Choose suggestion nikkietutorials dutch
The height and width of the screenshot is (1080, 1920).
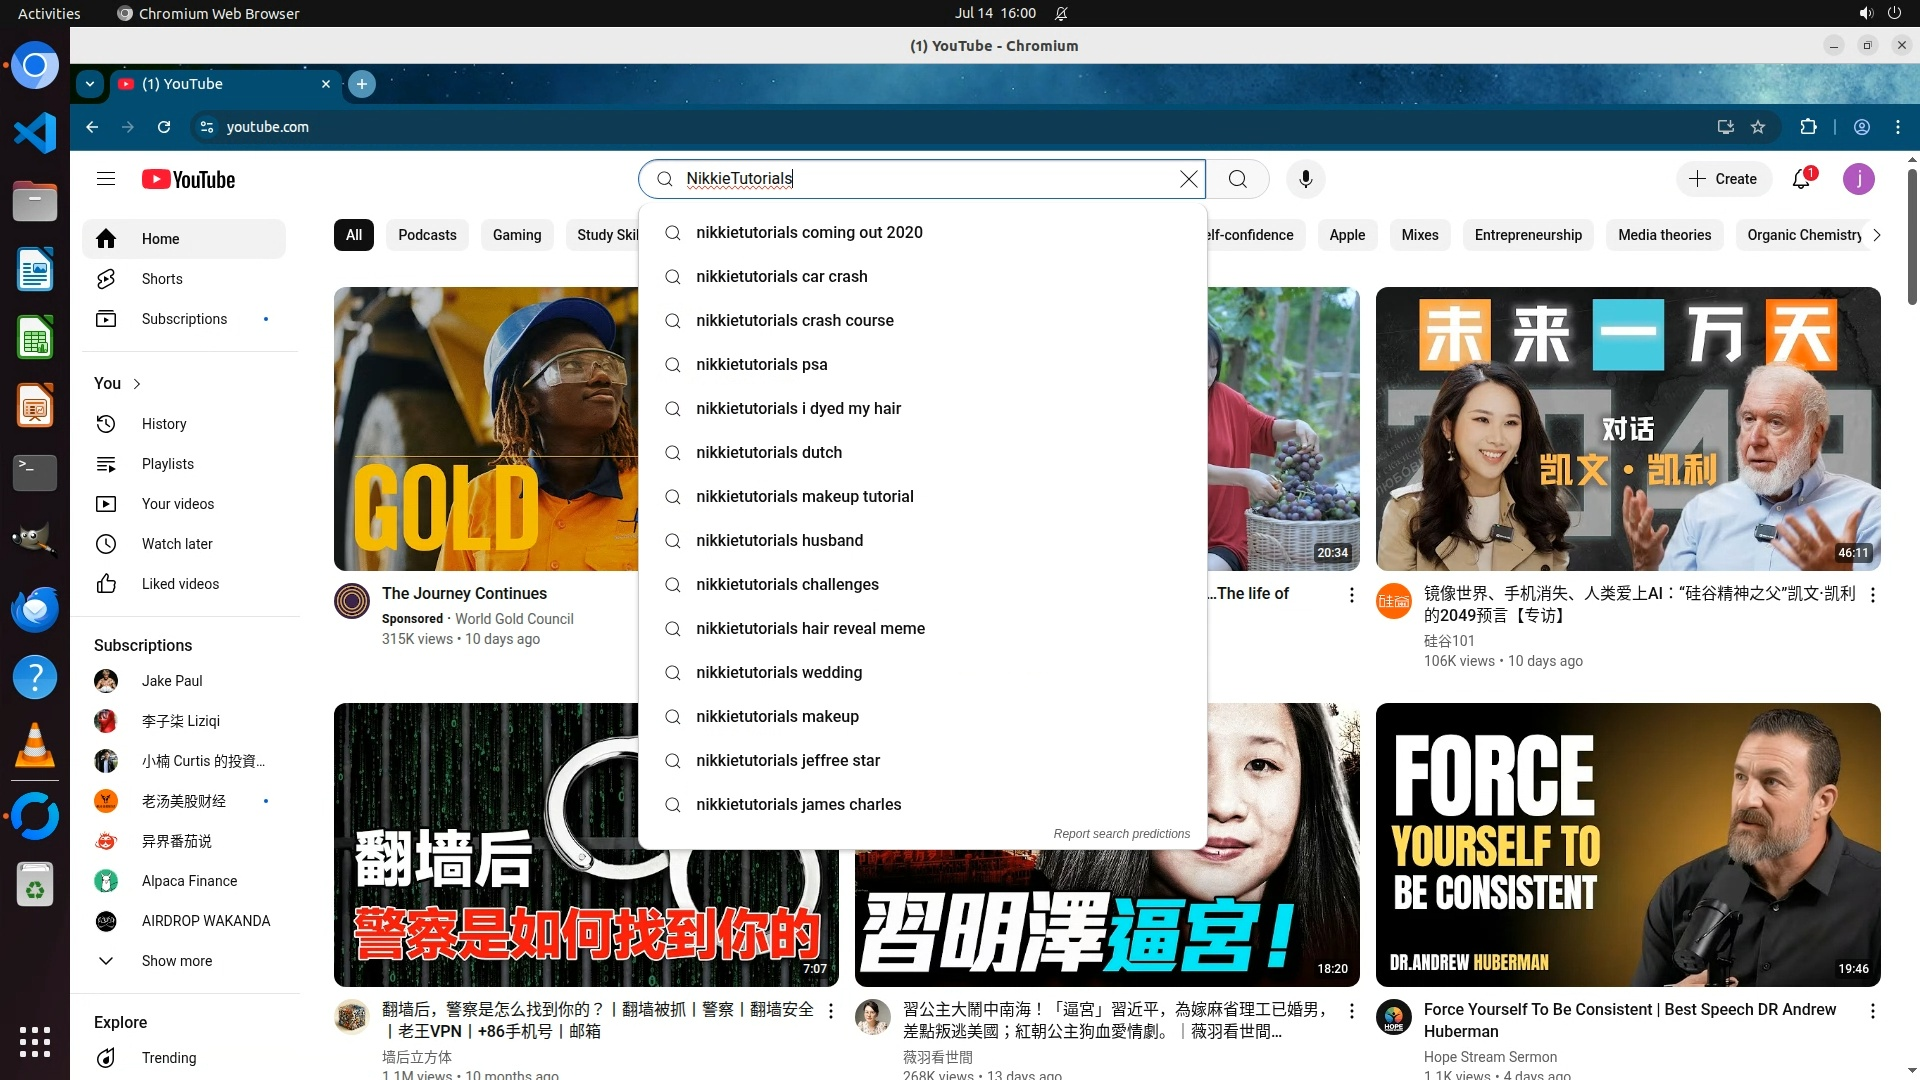coord(768,453)
